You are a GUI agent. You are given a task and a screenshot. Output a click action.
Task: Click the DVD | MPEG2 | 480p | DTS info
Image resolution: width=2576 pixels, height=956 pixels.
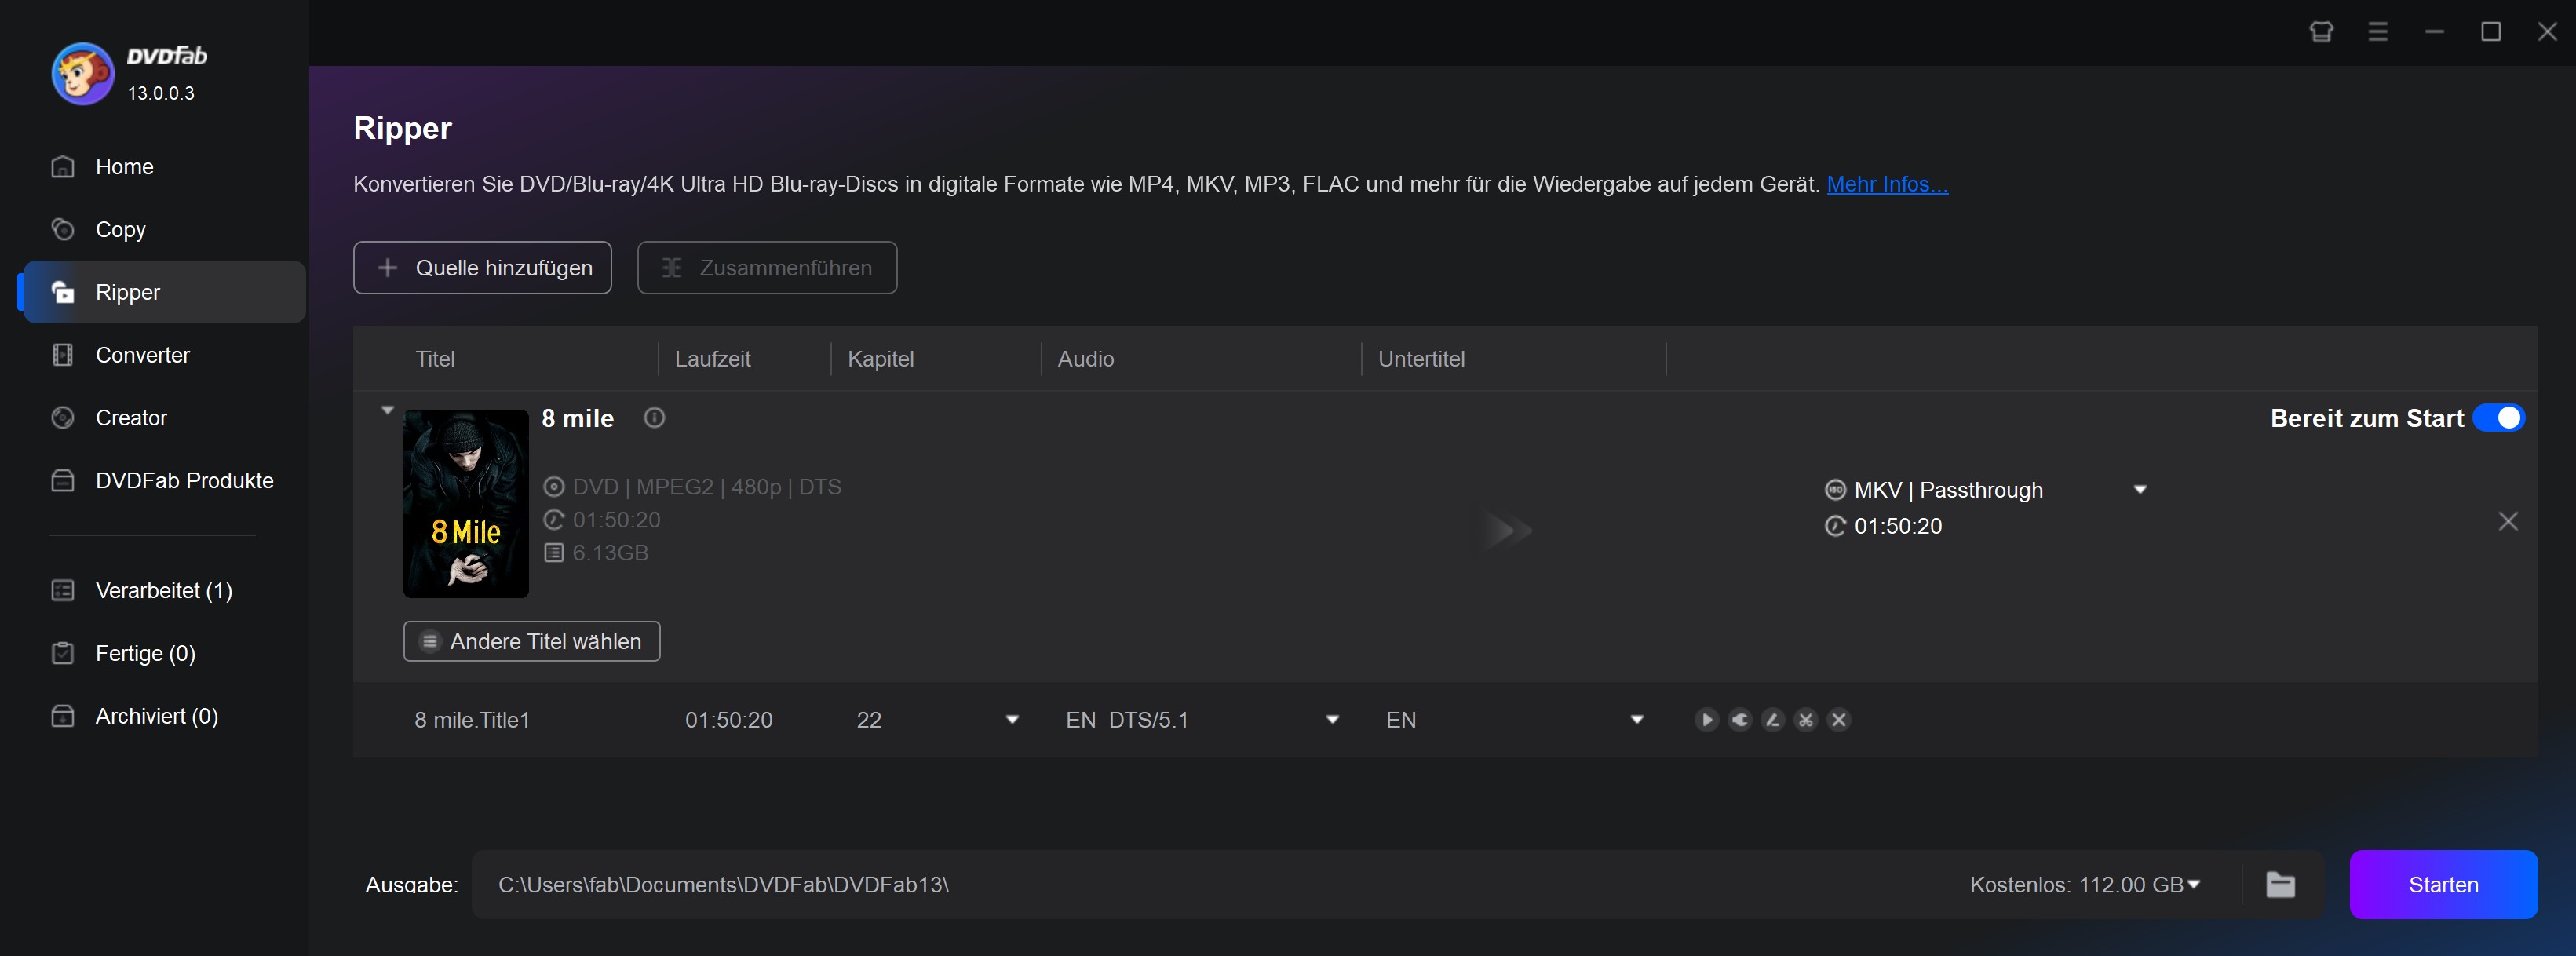pyautogui.click(x=707, y=487)
